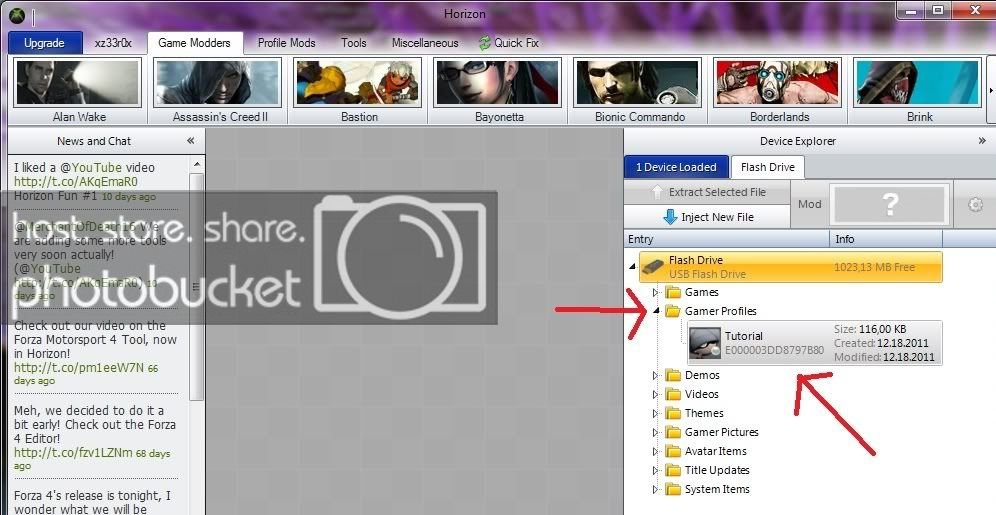Click the Upgrade button
996x515 pixels.
44,43
